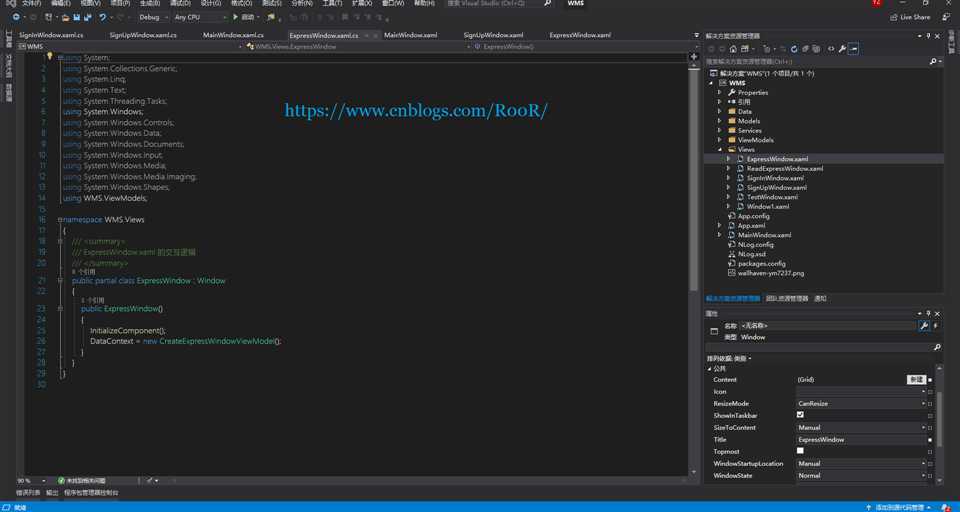Open the Output tab at the bottom

(x=53, y=492)
